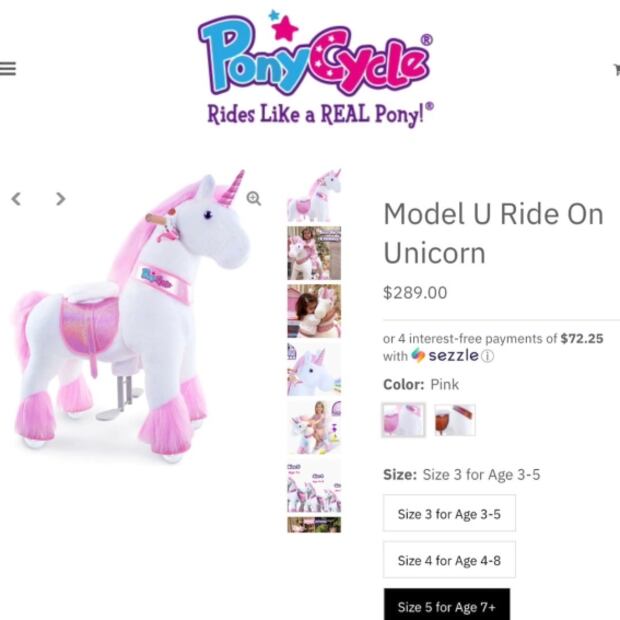This screenshot has width=620, height=620.
Task: Show next product image arrow
Action: click(60, 199)
